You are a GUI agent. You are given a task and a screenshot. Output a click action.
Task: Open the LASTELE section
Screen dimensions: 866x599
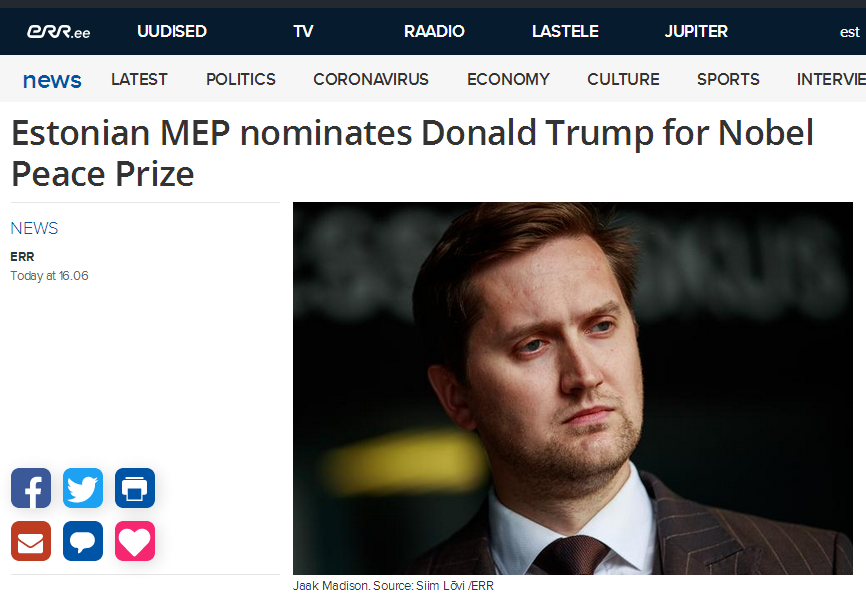tap(565, 32)
